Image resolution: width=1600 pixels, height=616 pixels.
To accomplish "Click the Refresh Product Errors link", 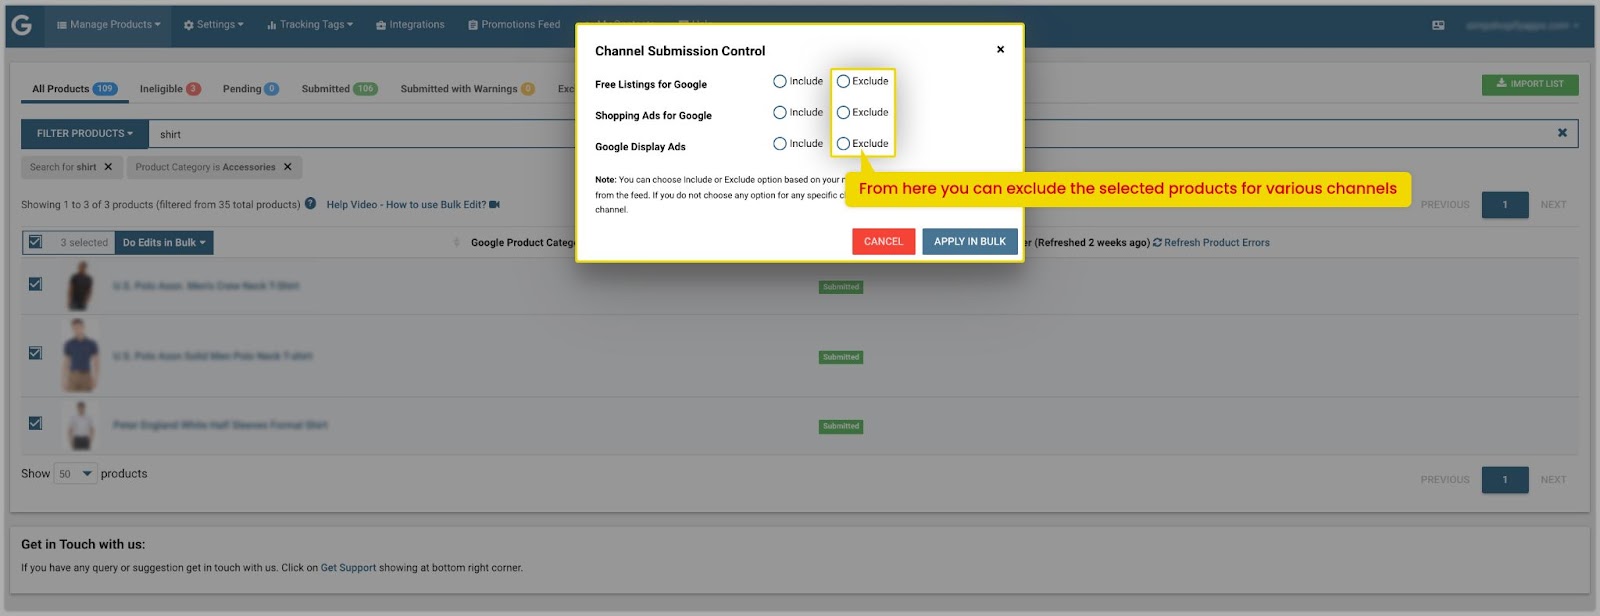I will point(1211,243).
